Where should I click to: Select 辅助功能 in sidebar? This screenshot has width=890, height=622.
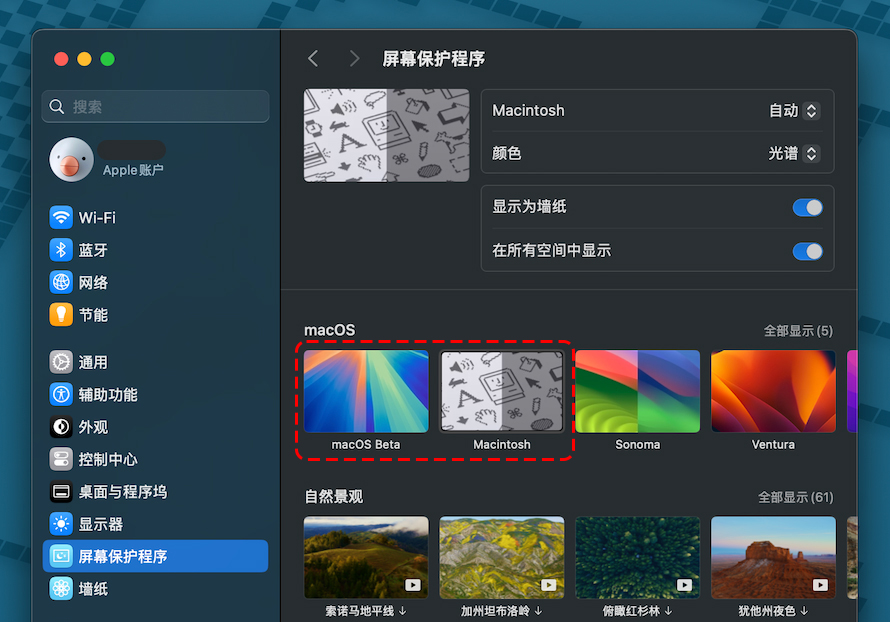coord(155,394)
